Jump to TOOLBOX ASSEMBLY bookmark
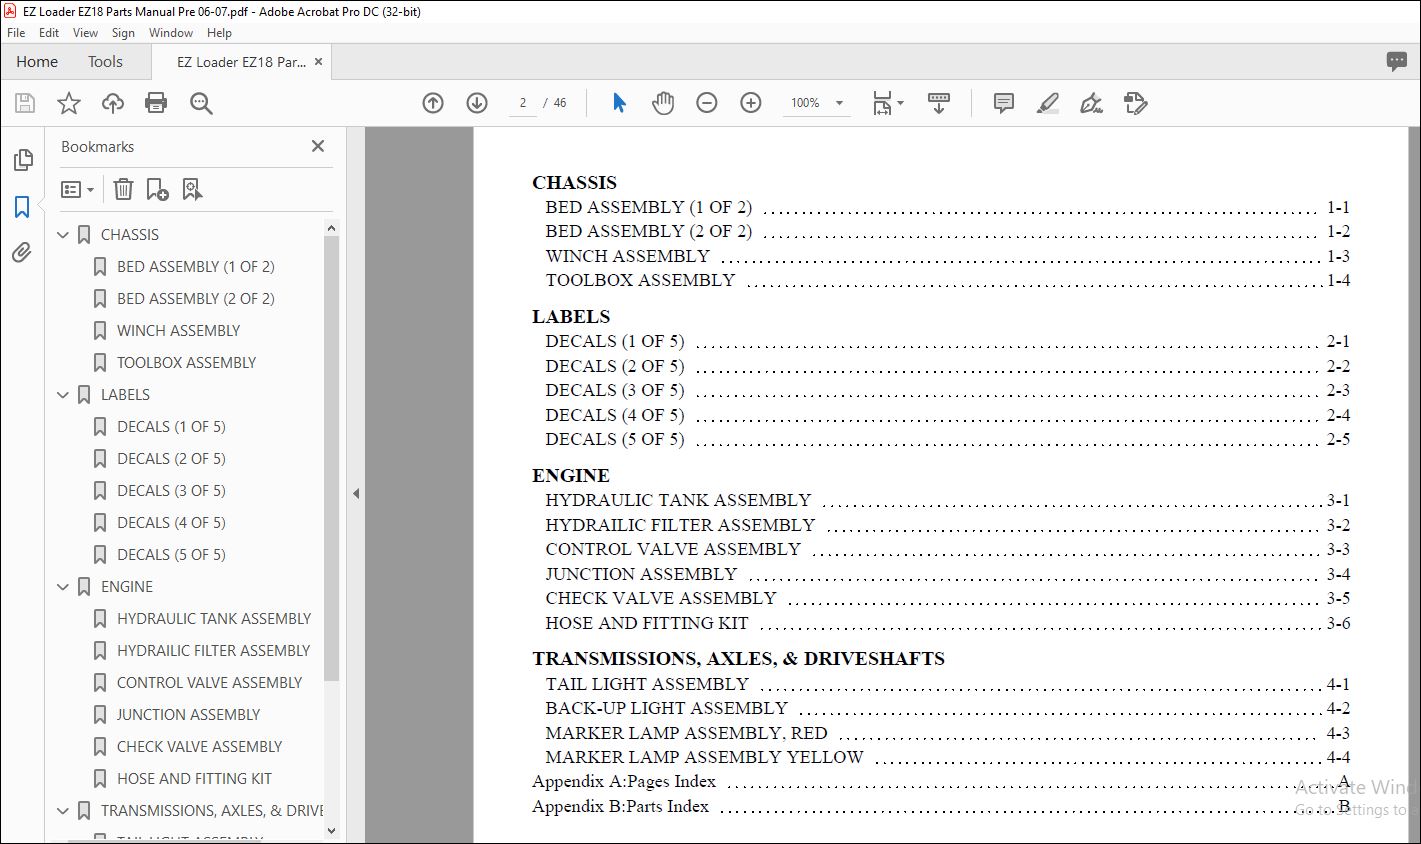 [x=186, y=363]
